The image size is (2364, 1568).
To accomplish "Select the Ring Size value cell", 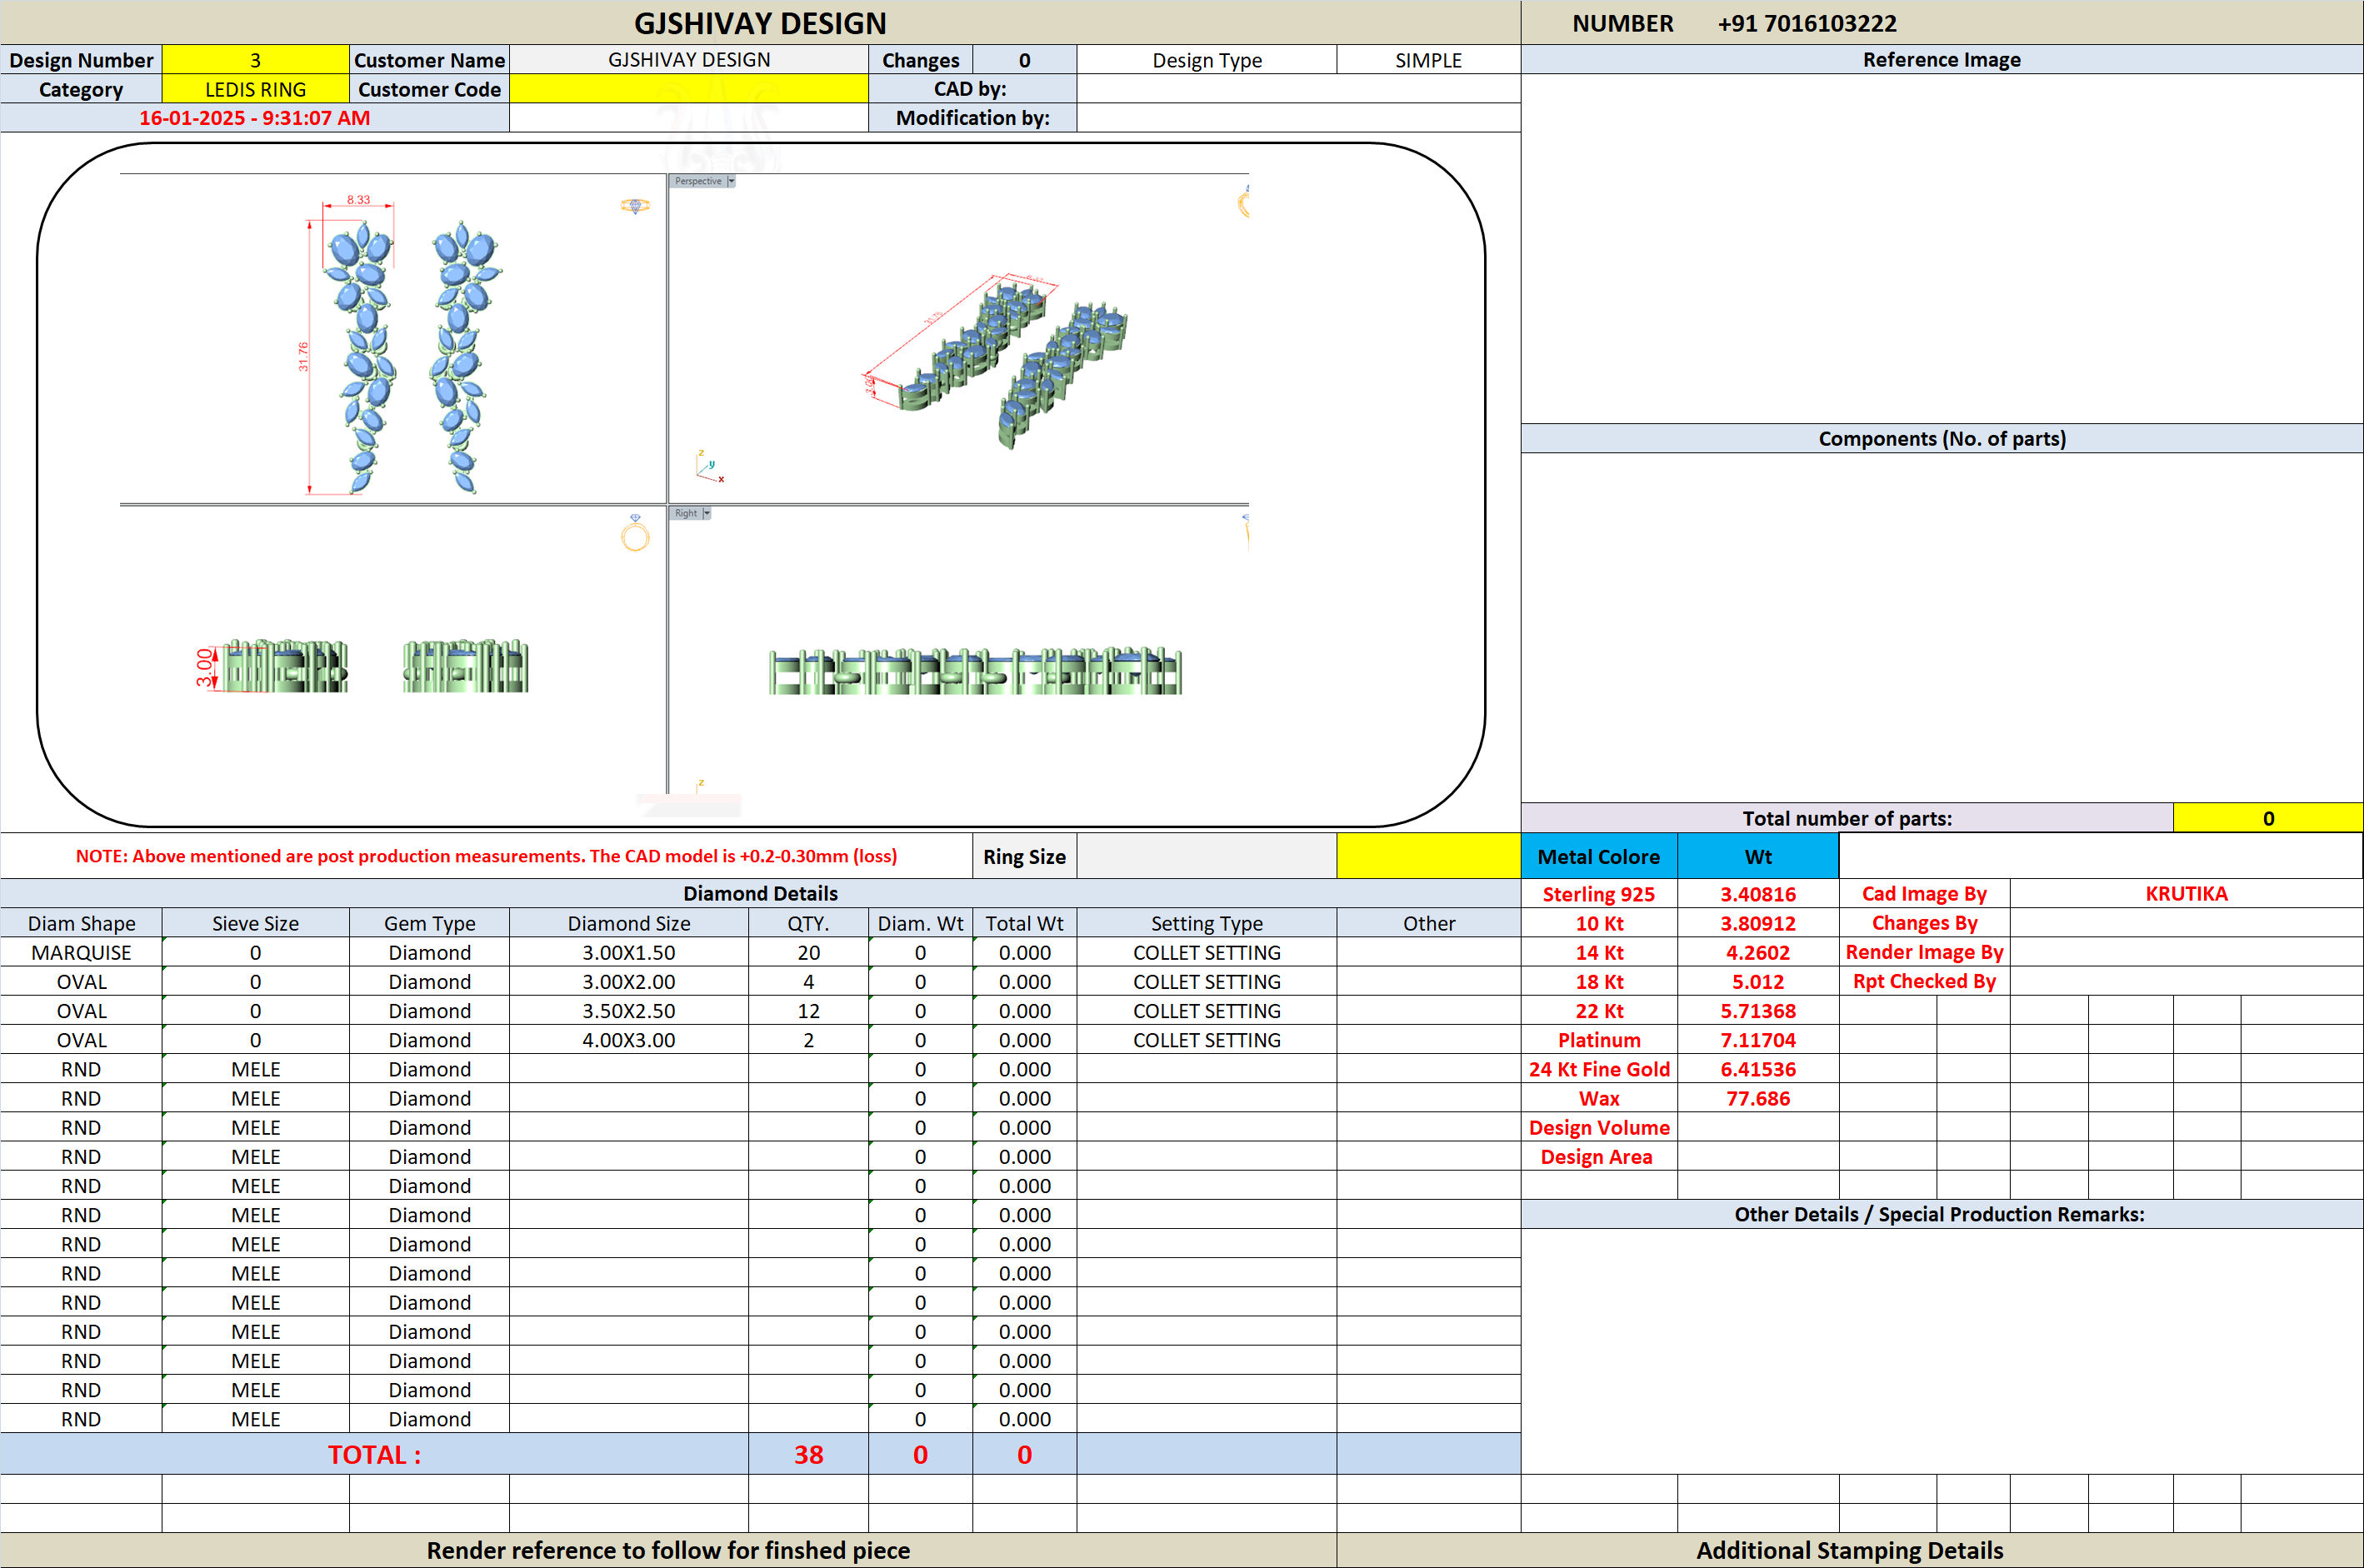I will click(1206, 856).
